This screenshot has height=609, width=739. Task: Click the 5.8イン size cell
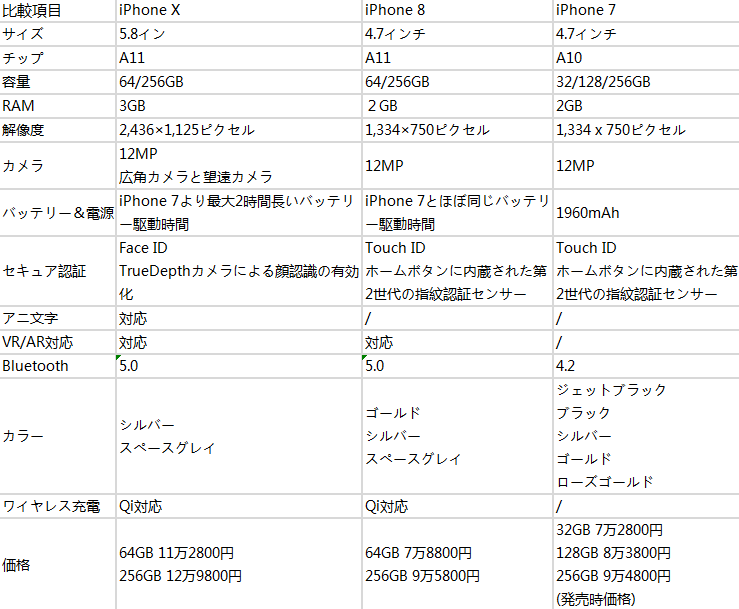click(239, 34)
